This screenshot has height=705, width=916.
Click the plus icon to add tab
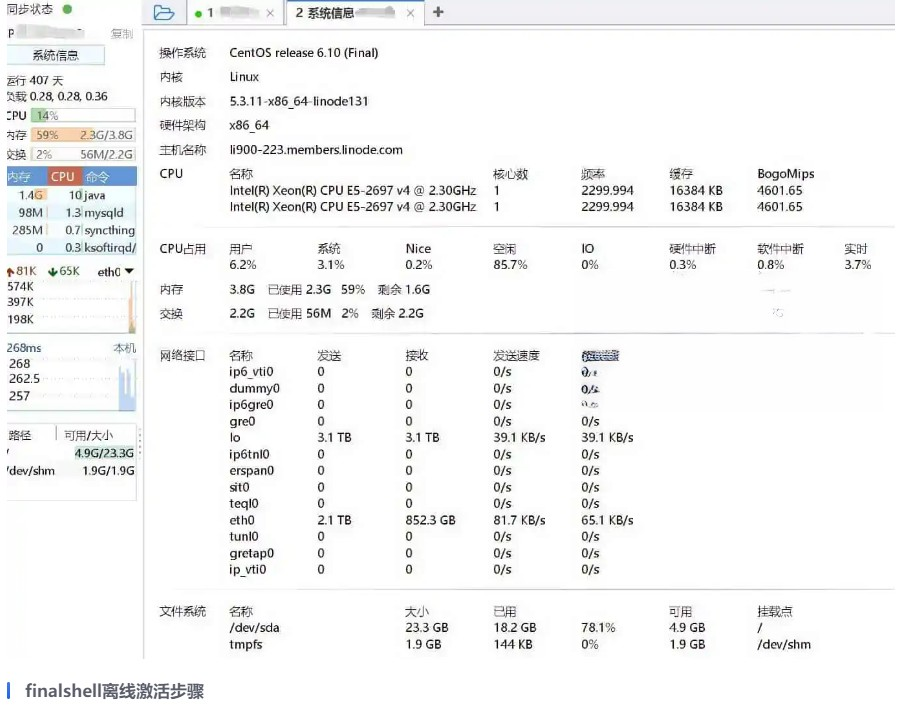tap(438, 13)
